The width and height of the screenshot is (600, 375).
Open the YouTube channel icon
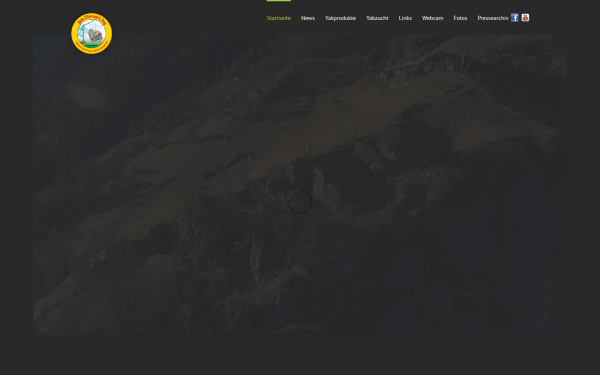[525, 18]
